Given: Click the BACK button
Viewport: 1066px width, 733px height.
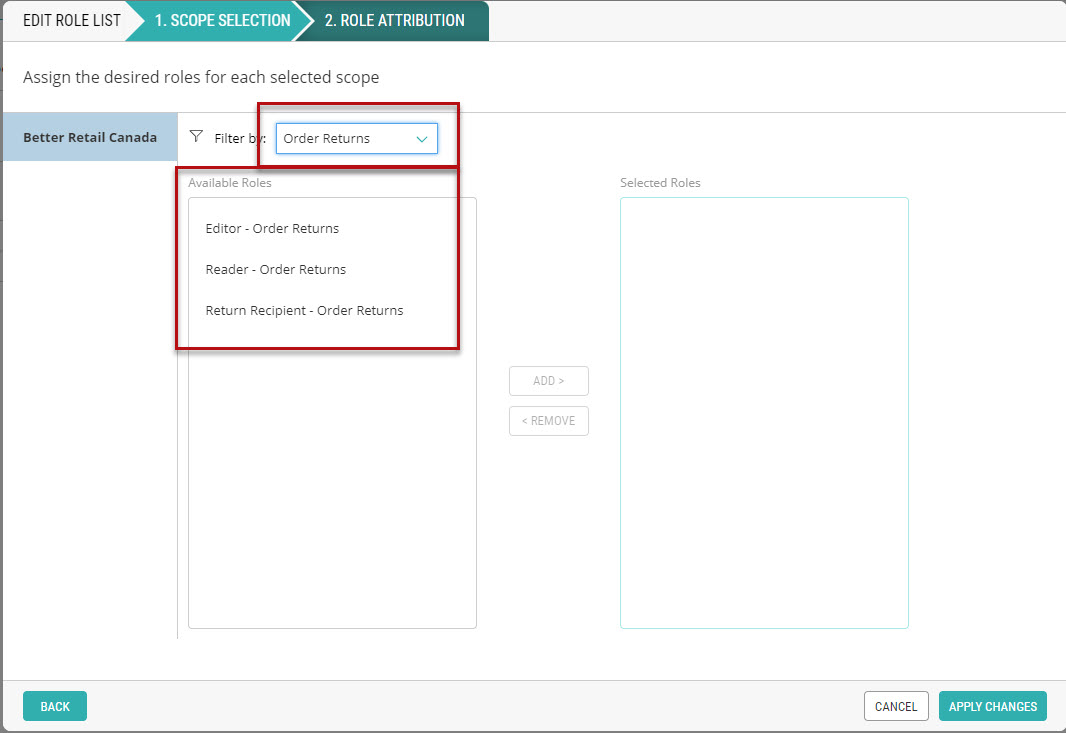Looking at the screenshot, I should point(55,706).
